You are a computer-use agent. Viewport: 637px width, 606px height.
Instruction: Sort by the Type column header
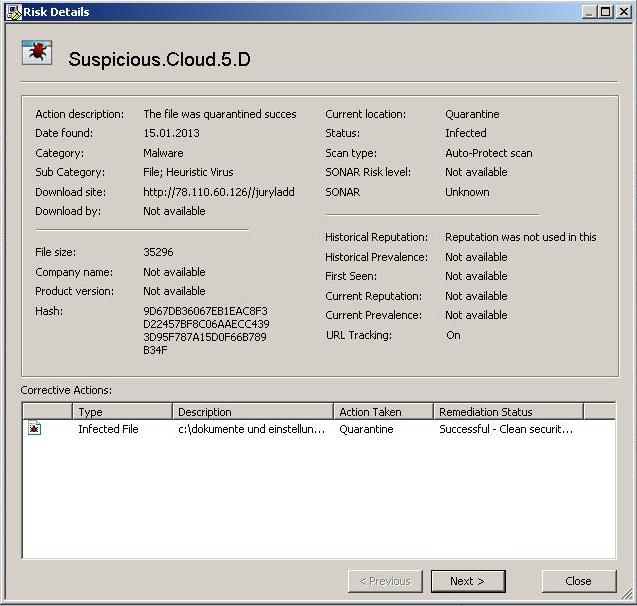point(122,411)
